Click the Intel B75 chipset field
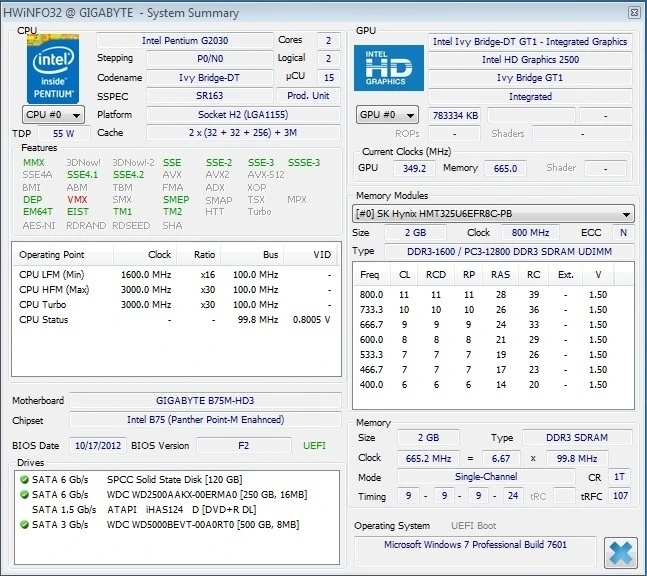Viewport: 647px width, 576px height. [x=205, y=420]
